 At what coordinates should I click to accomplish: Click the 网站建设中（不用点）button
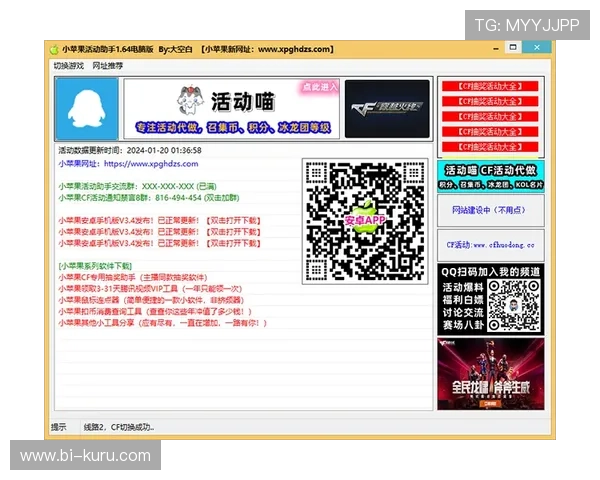[x=491, y=210]
